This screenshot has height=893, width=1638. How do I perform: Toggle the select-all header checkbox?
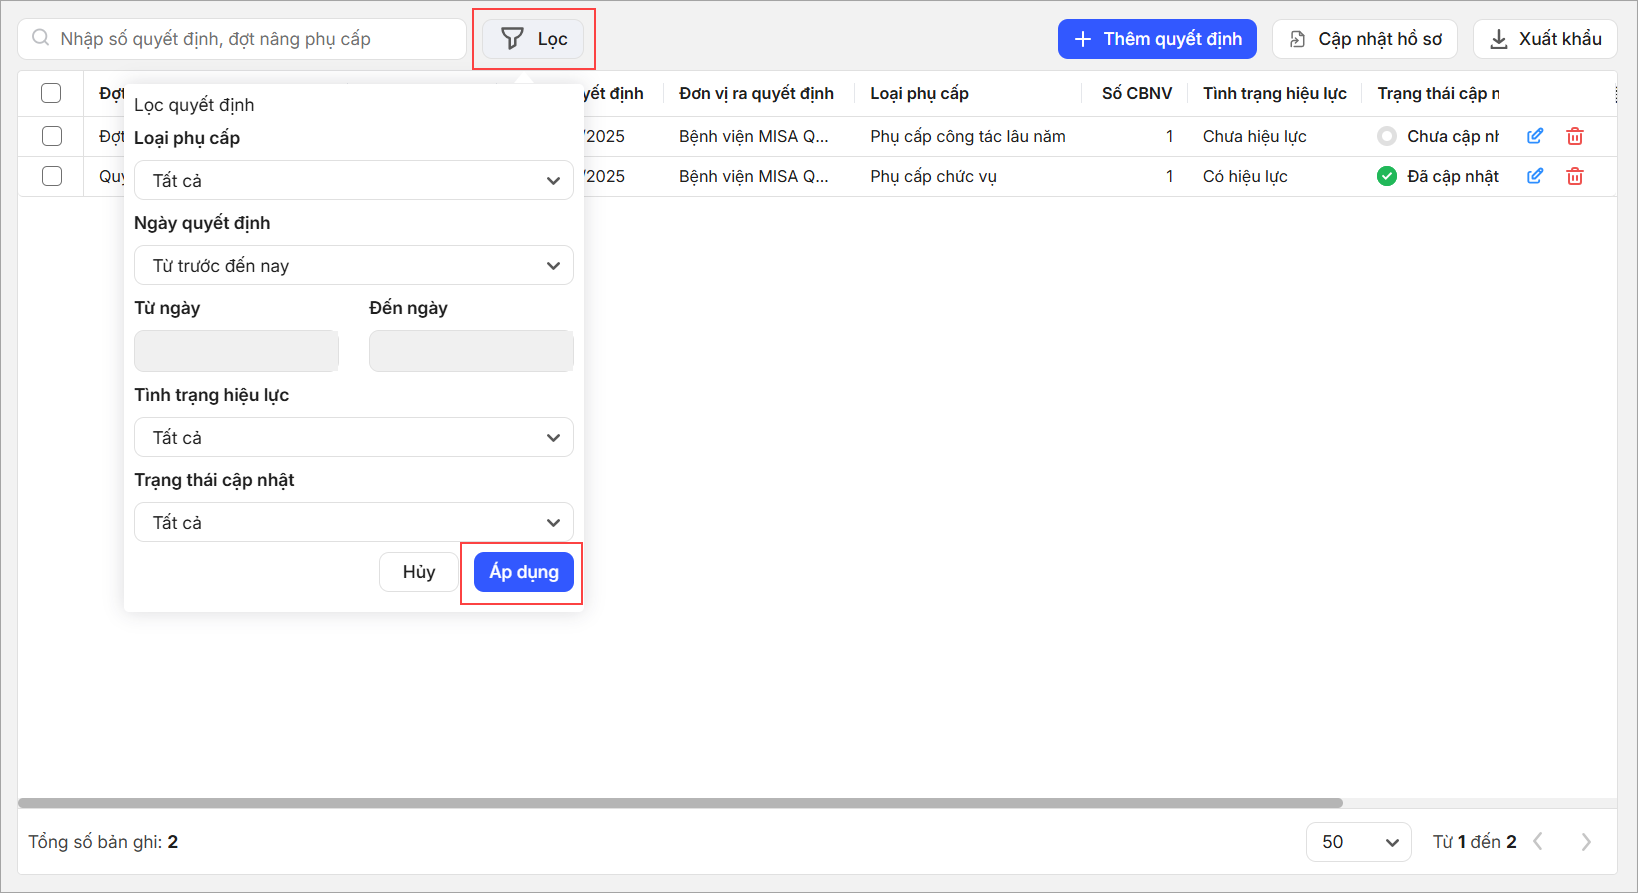pos(51,93)
